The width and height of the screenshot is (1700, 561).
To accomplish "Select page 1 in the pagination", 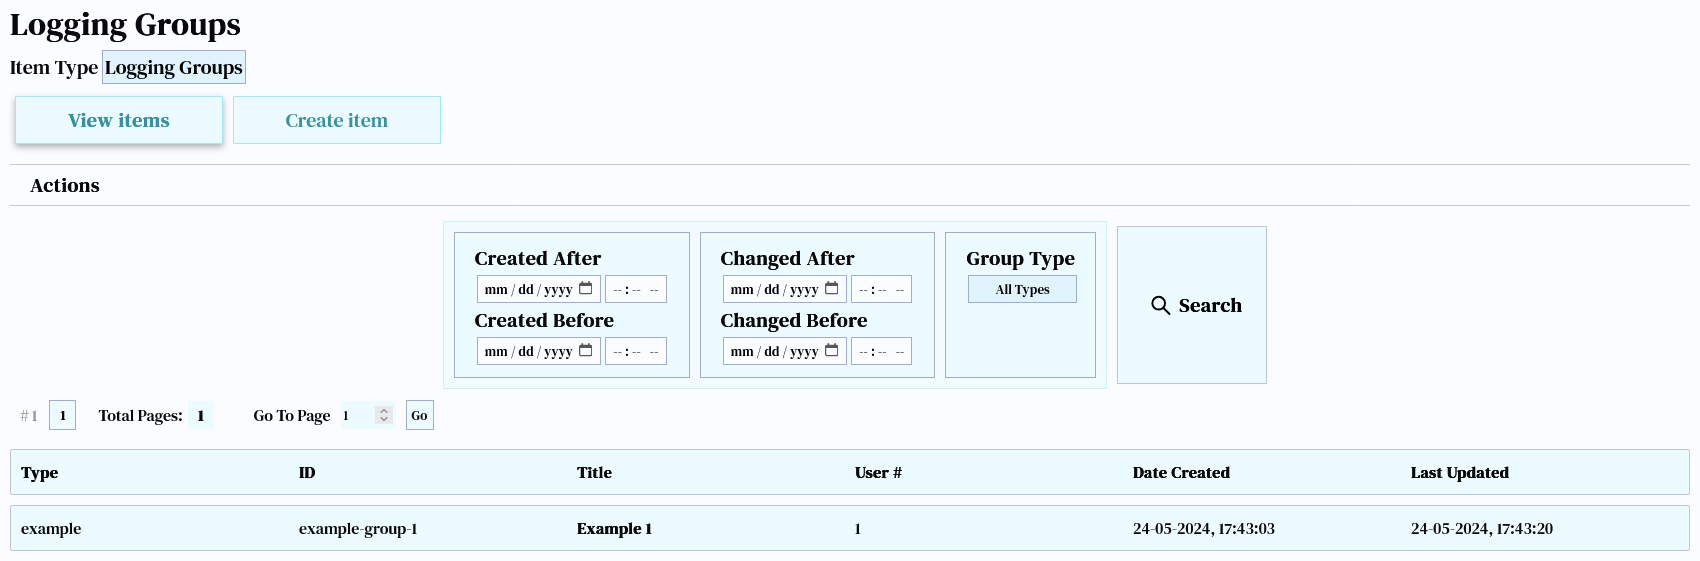I will [62, 415].
